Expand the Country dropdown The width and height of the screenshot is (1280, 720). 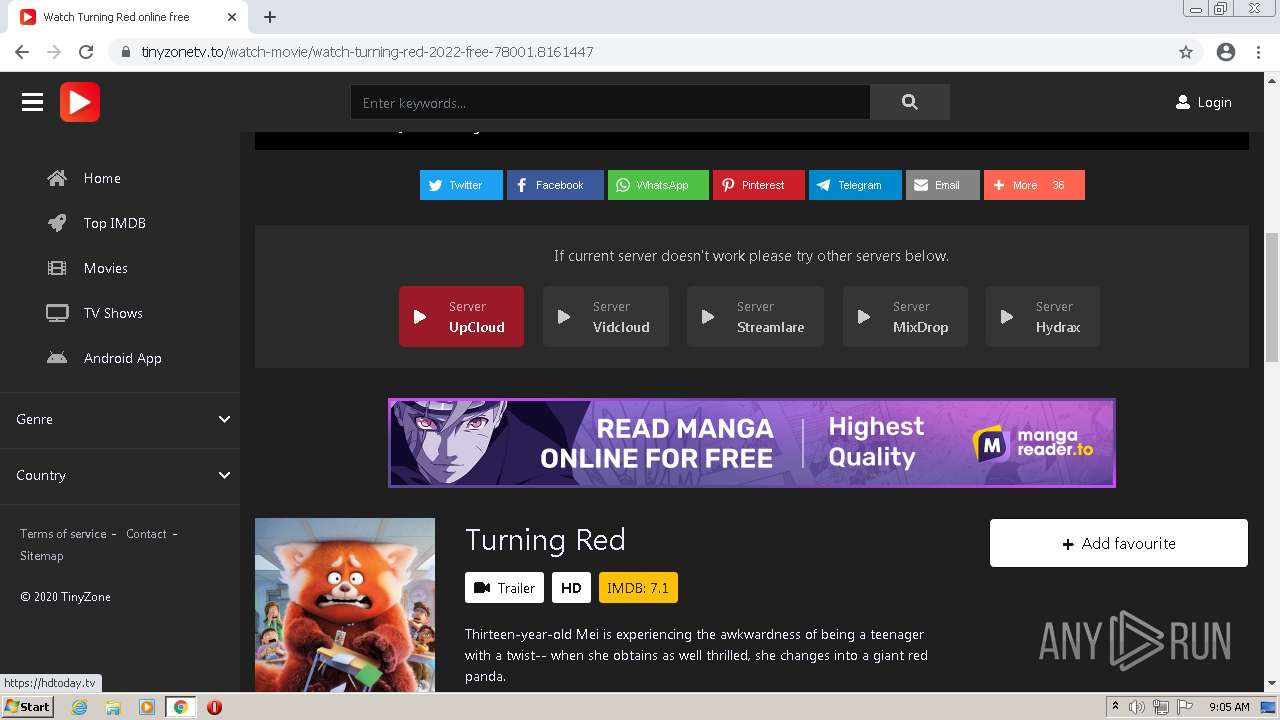click(120, 475)
